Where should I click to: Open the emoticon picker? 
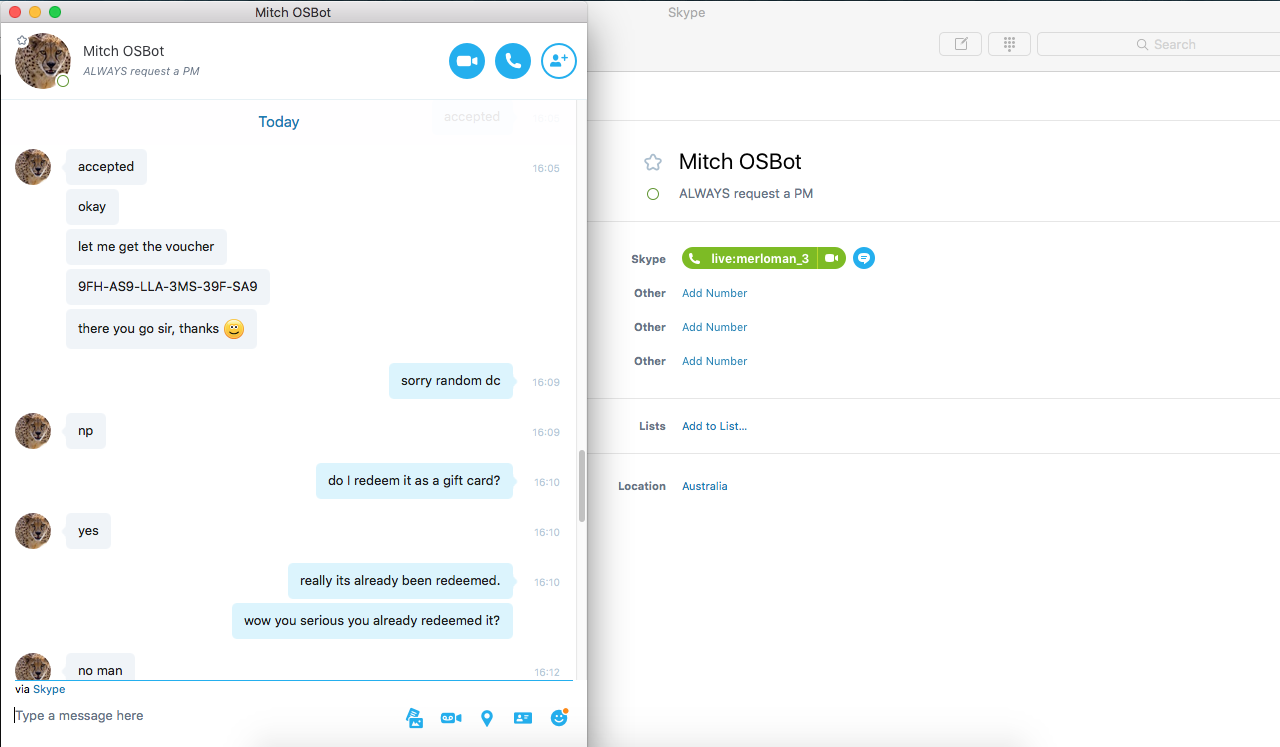click(x=559, y=717)
